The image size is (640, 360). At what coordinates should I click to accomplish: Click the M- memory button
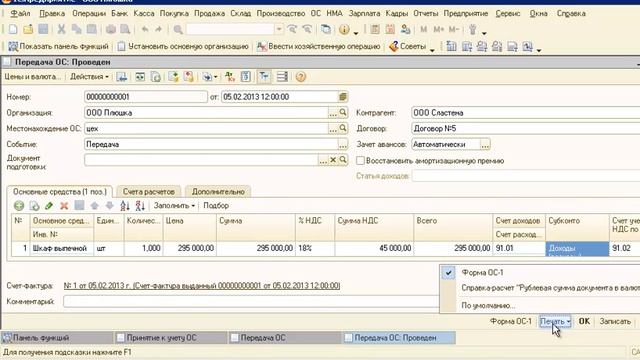(454, 29)
